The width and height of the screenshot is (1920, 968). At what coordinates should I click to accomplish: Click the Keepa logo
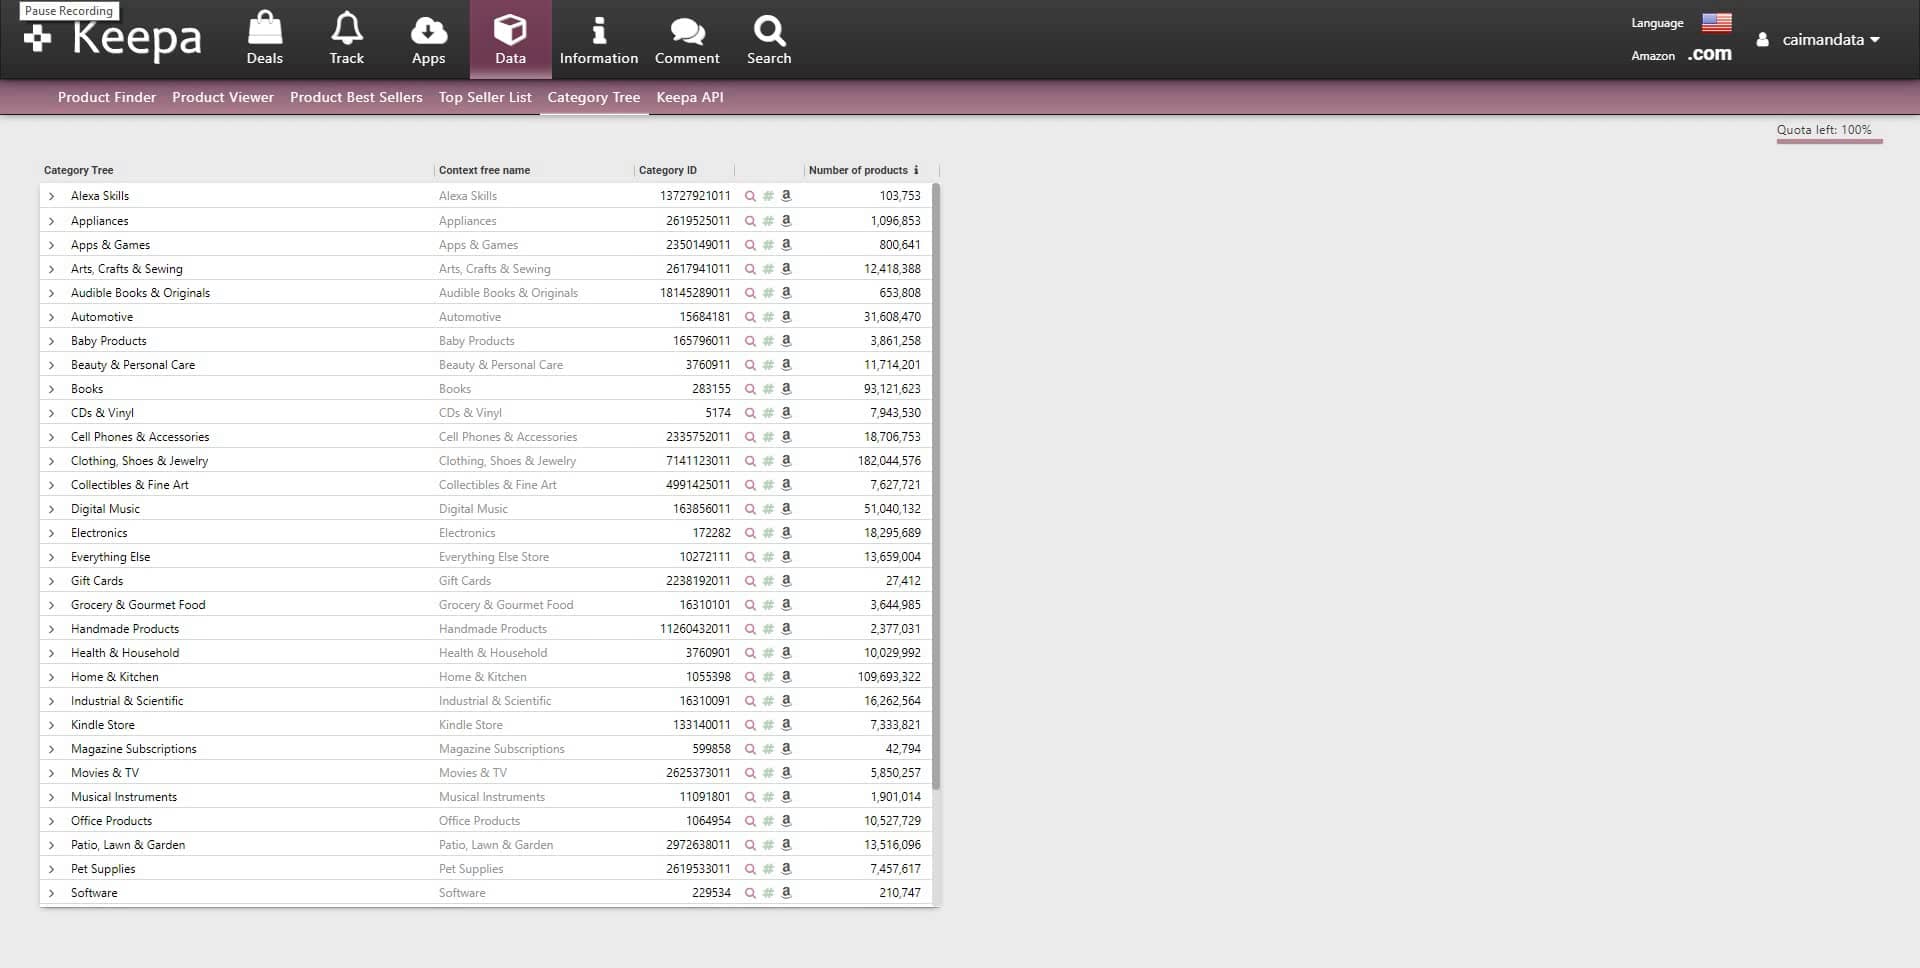(x=111, y=40)
